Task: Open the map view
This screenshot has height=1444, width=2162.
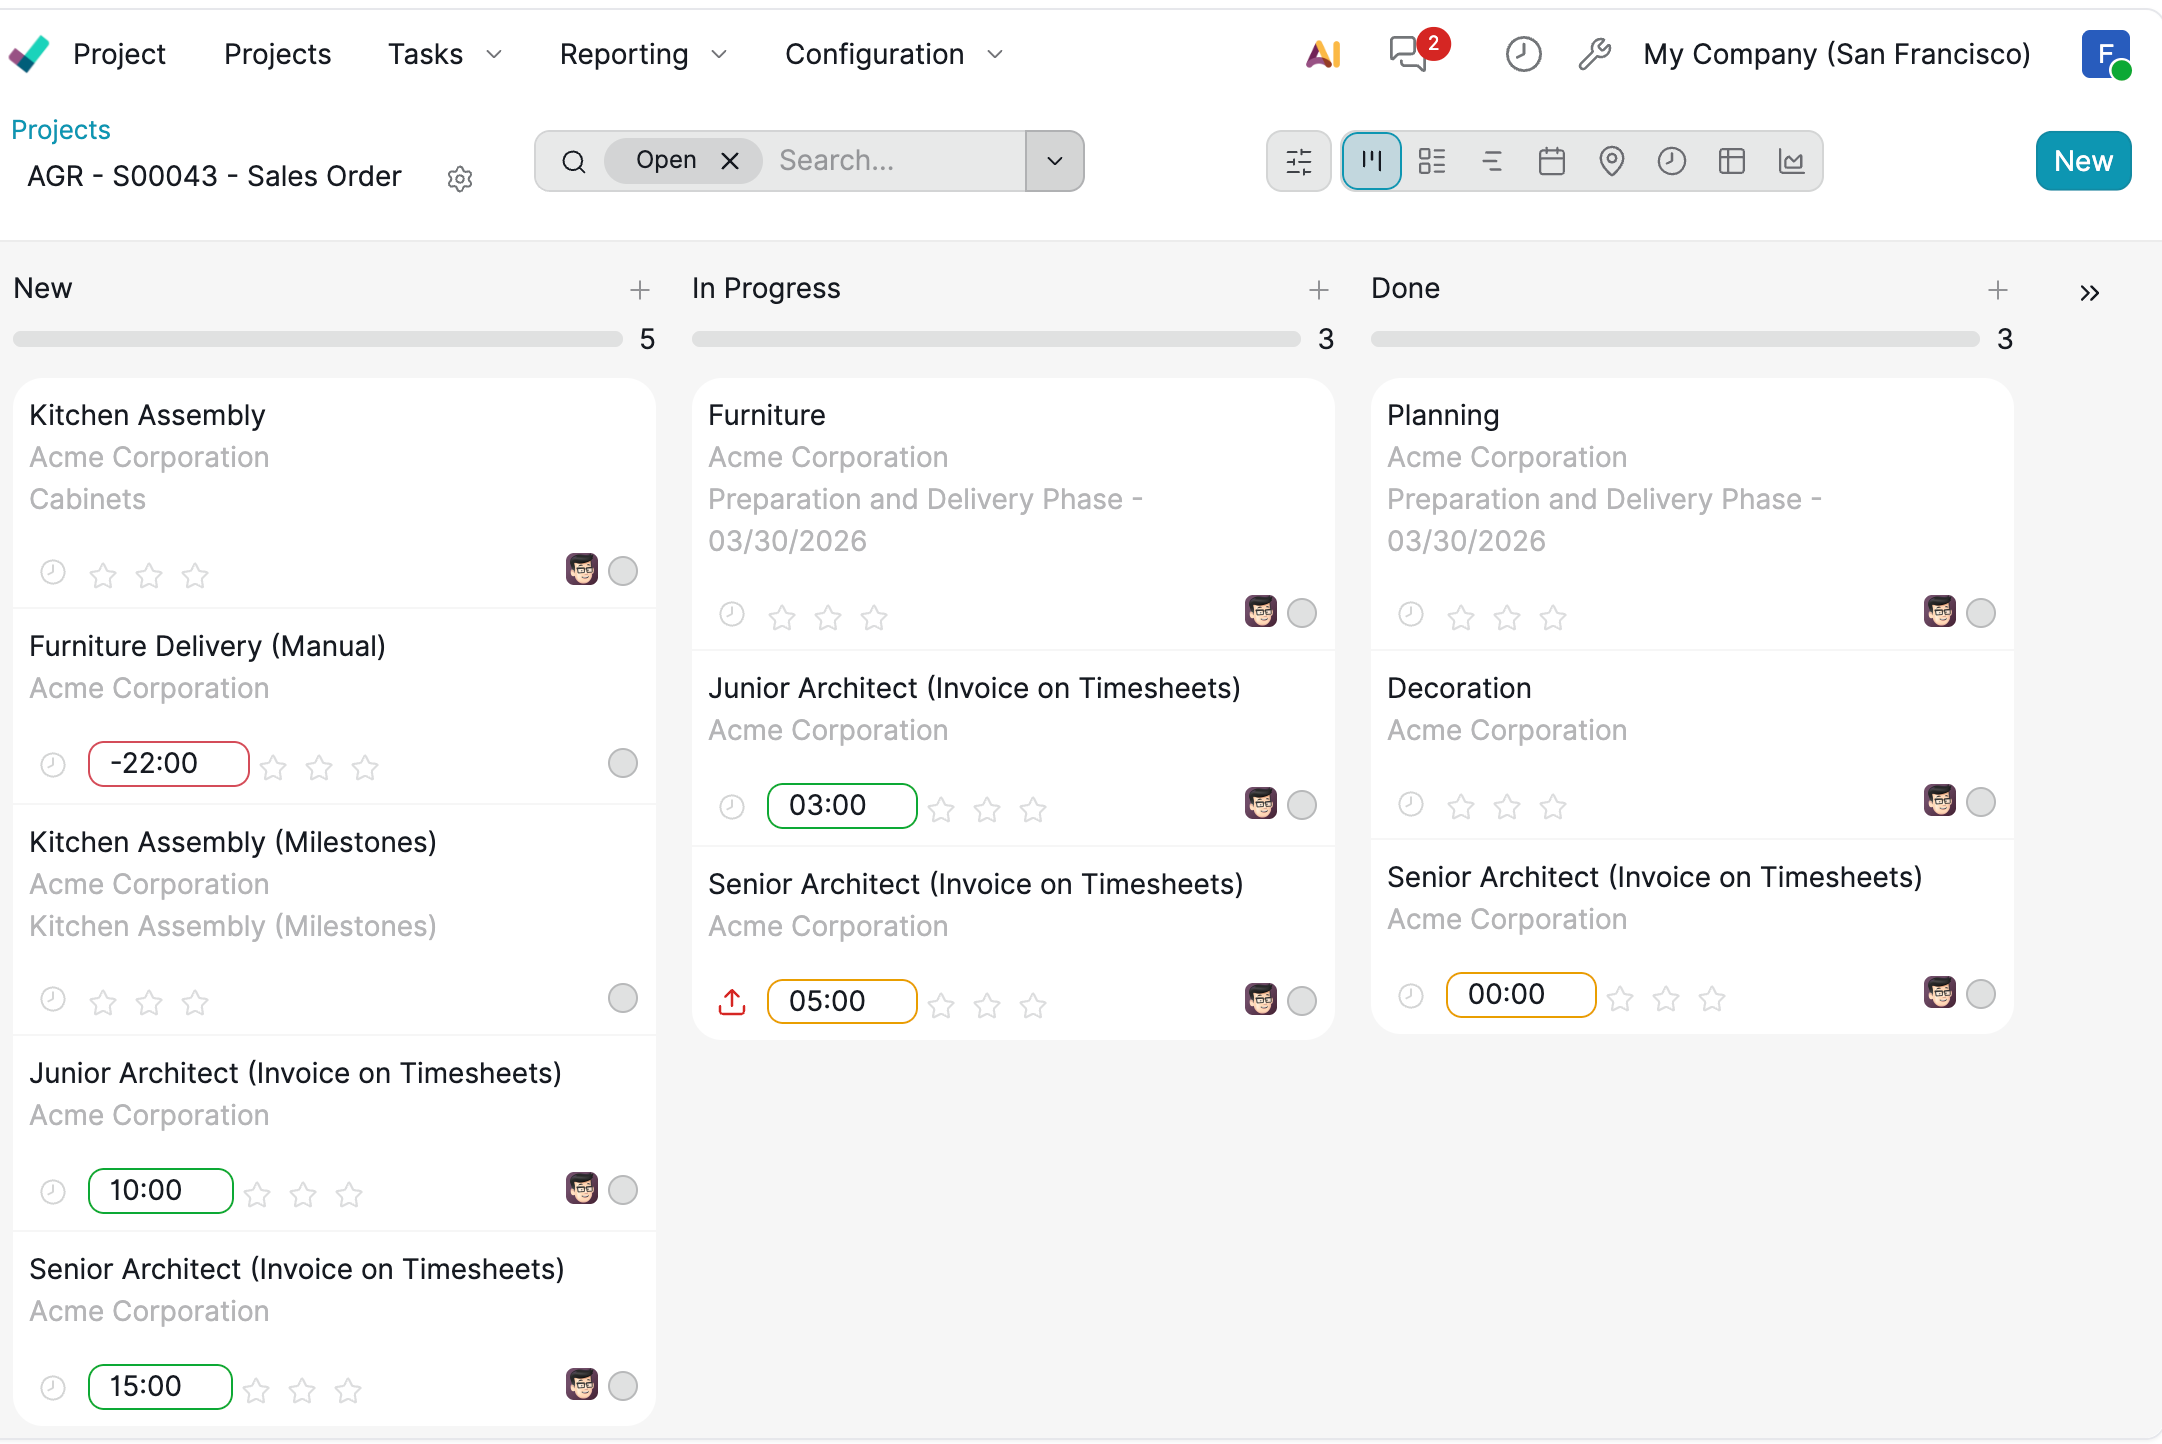Action: point(1611,161)
